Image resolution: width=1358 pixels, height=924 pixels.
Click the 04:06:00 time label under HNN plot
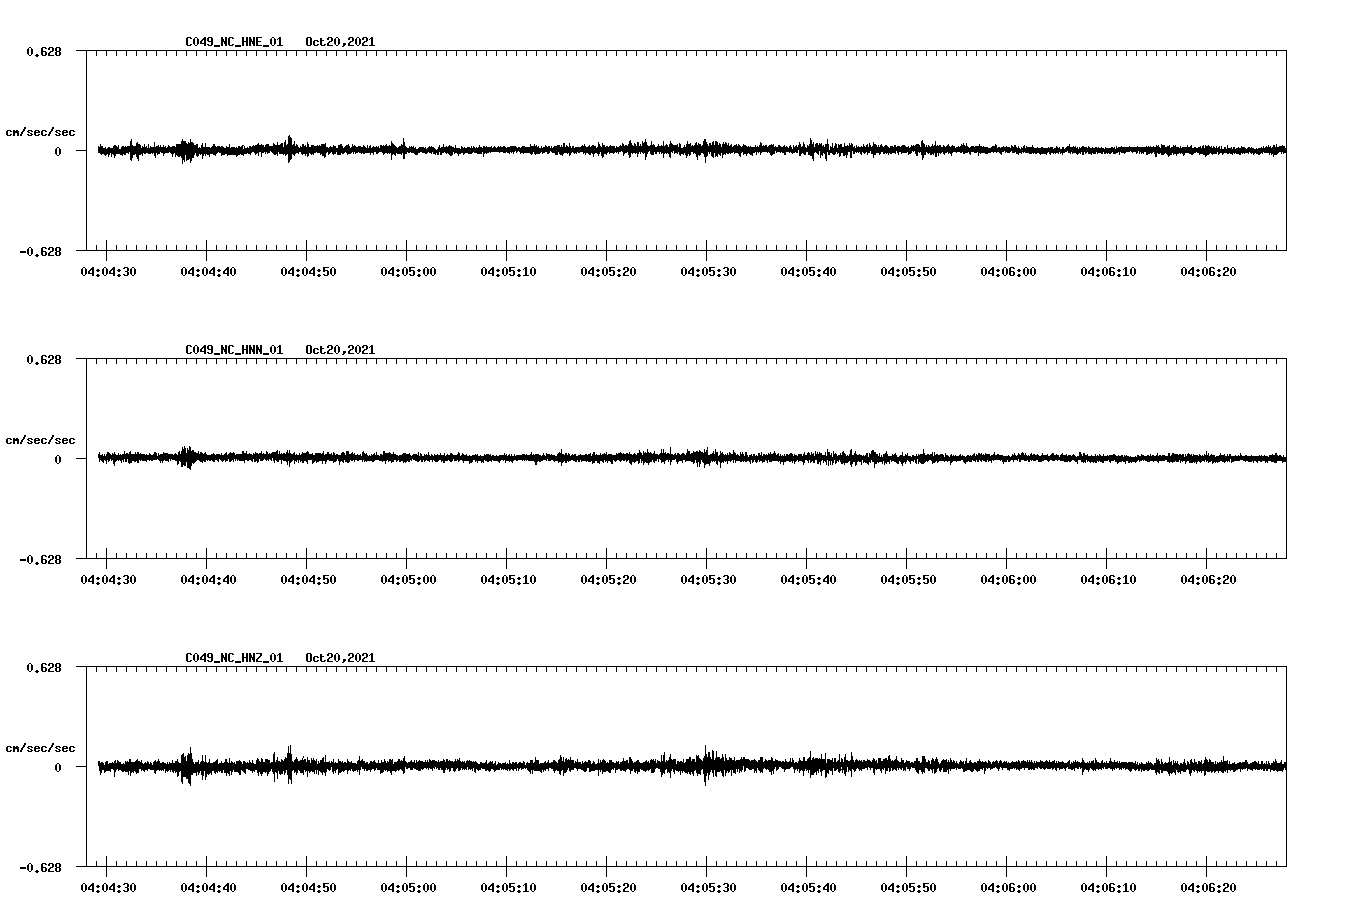click(1008, 580)
